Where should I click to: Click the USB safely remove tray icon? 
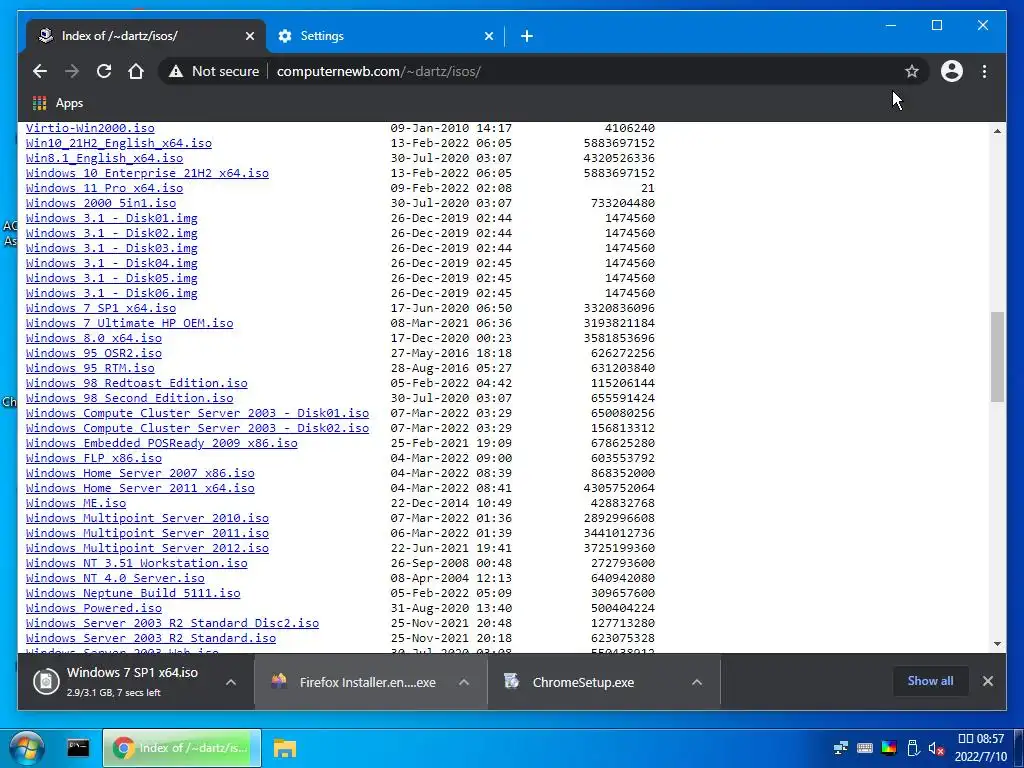[x=914, y=748]
